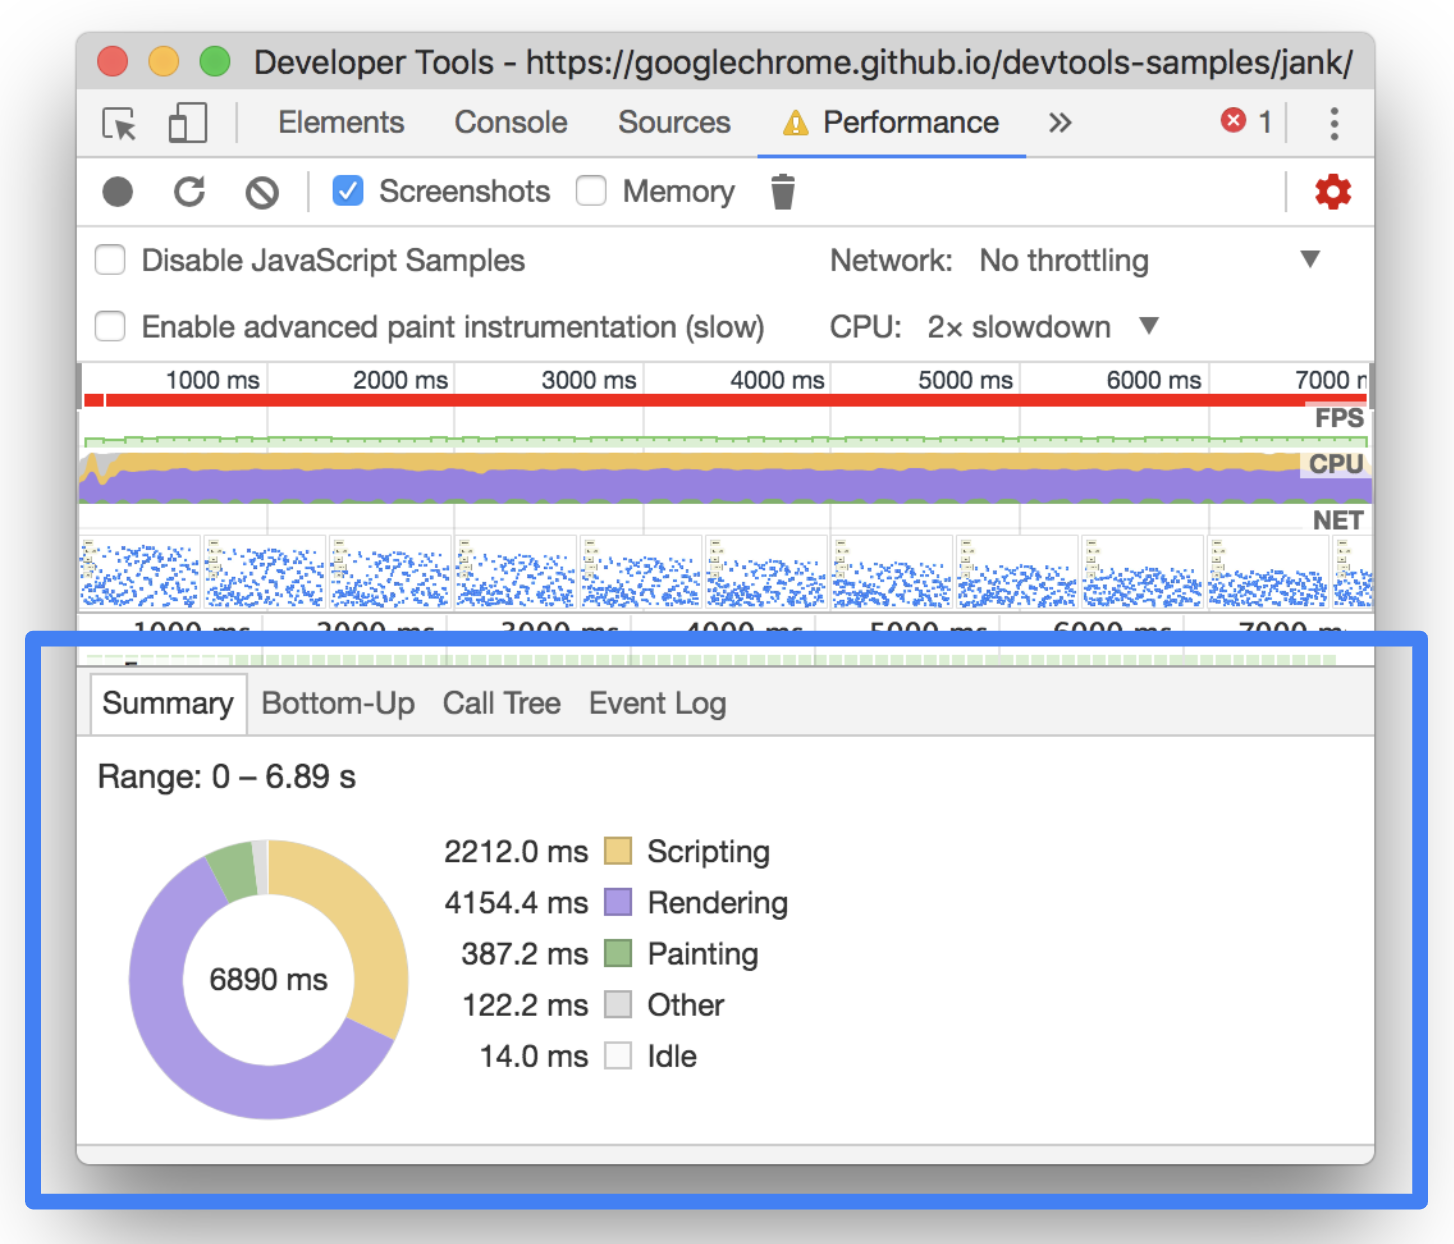The image size is (1454, 1244).
Task: Click the 2212.0 ms Scripting value
Action: tap(516, 851)
